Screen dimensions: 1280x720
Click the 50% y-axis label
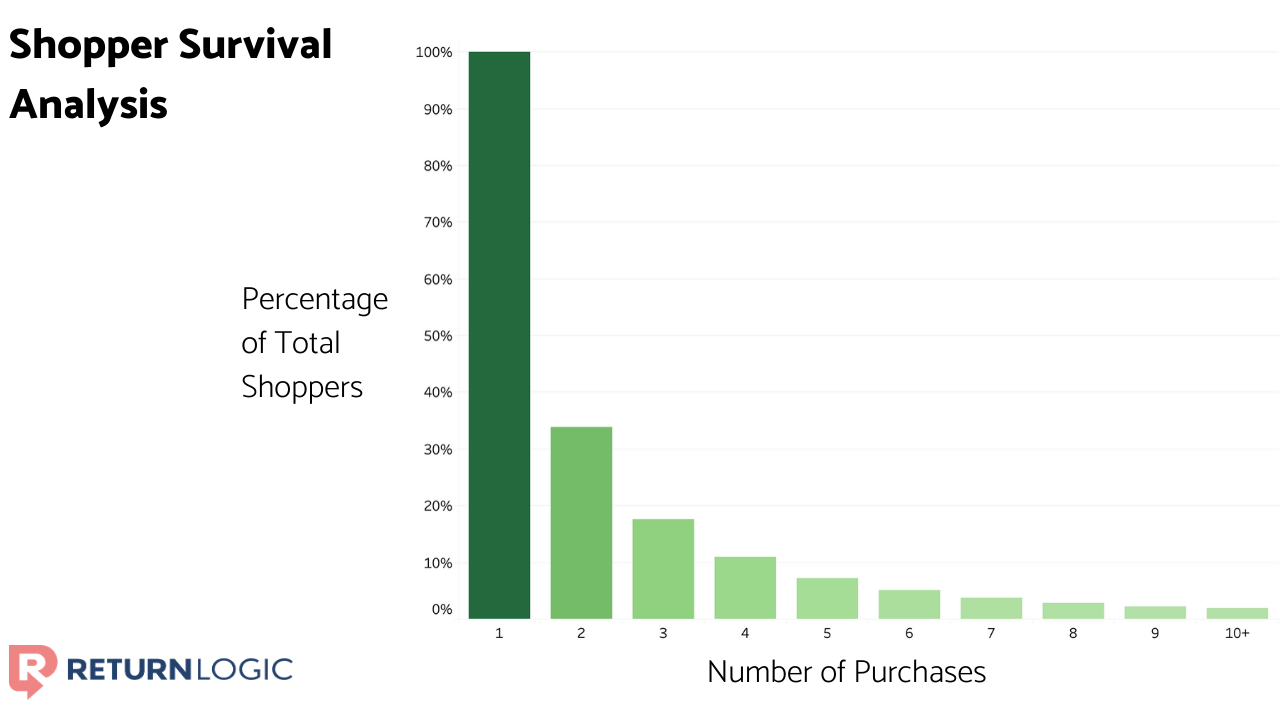tap(437, 336)
